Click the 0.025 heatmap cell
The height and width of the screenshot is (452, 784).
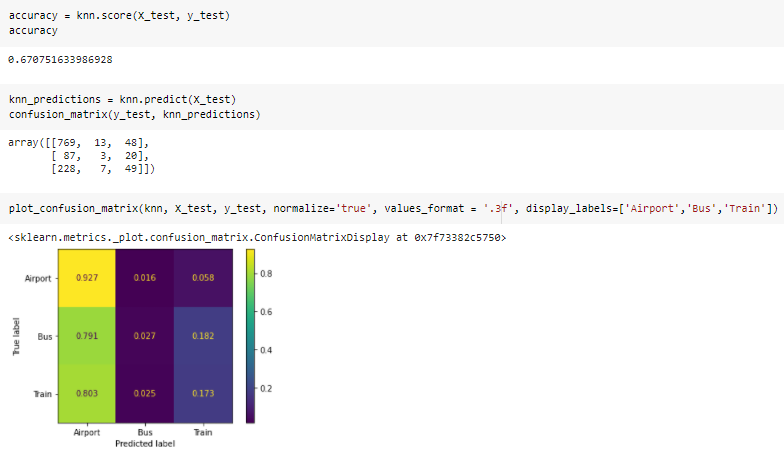(x=145, y=394)
